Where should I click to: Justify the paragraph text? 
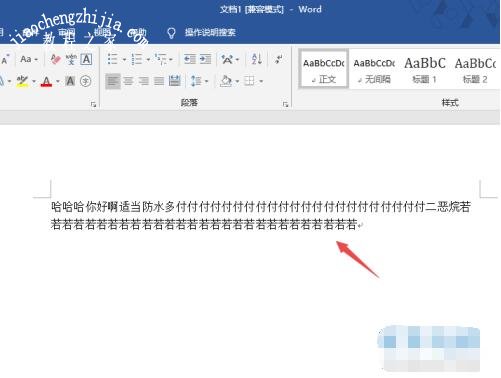159,81
